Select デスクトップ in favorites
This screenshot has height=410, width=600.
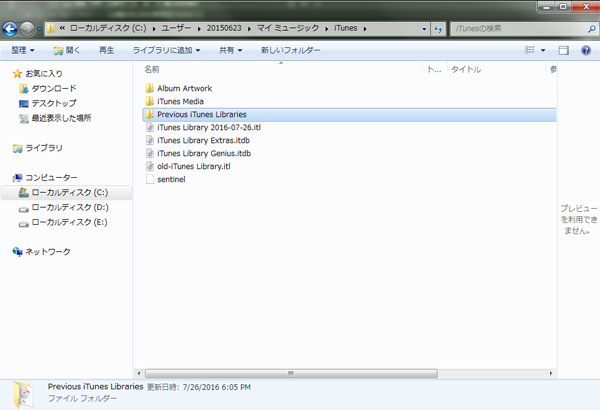coord(48,103)
